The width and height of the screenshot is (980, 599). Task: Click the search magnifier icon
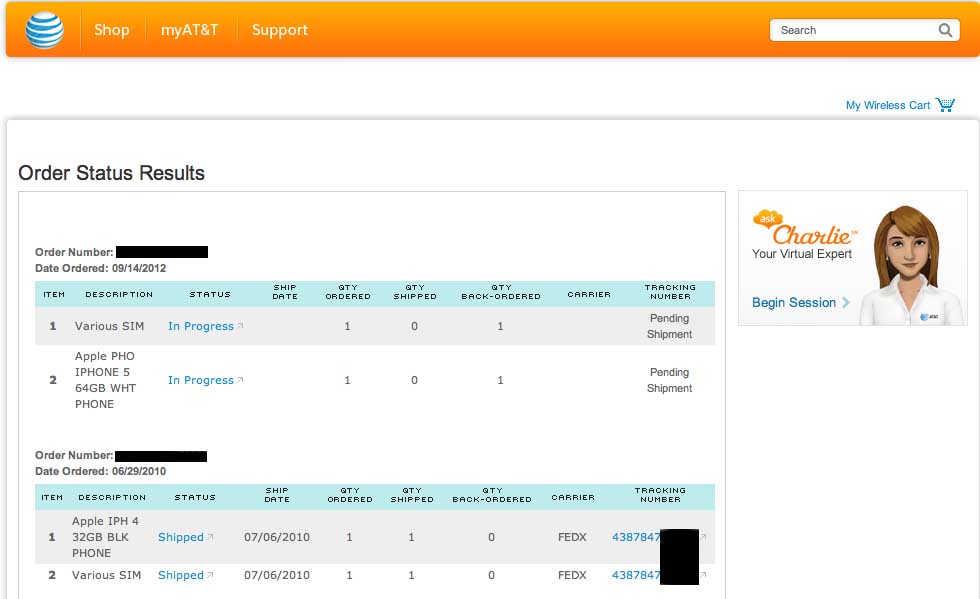pyautogui.click(x=945, y=30)
